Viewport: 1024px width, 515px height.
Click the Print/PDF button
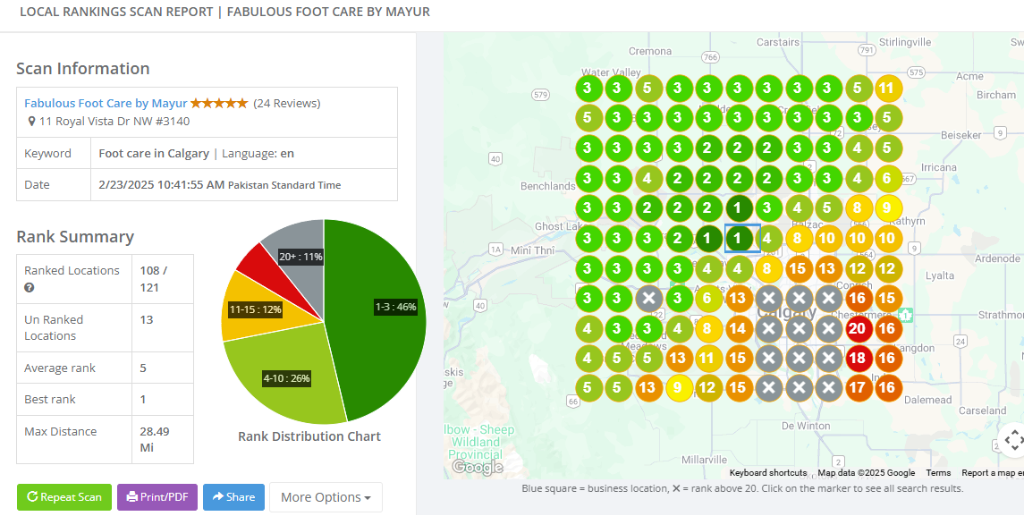pos(157,497)
